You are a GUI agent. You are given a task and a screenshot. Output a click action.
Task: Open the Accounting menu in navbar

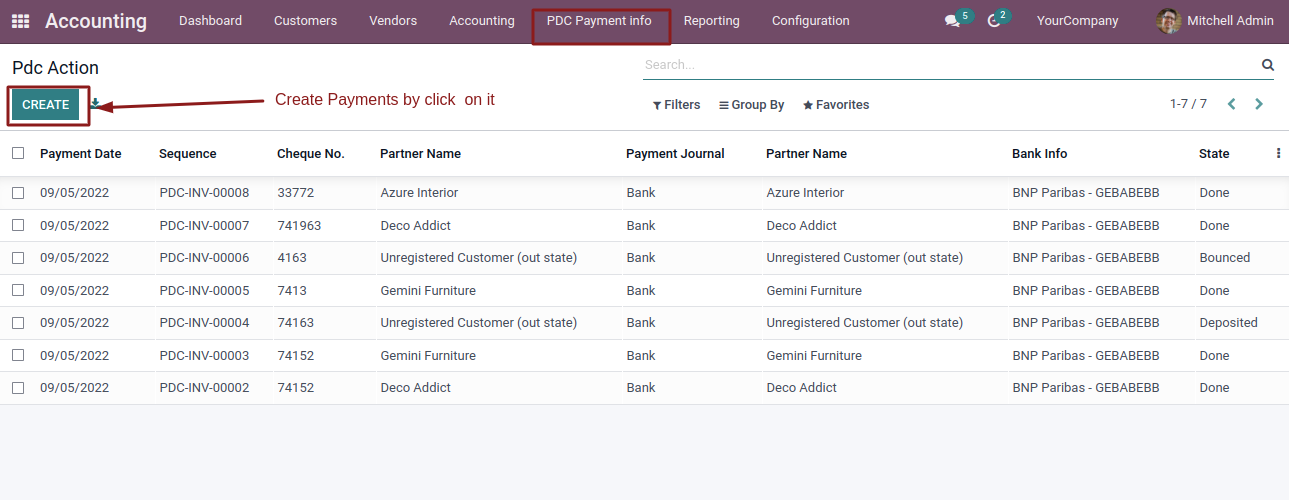pyautogui.click(x=482, y=21)
